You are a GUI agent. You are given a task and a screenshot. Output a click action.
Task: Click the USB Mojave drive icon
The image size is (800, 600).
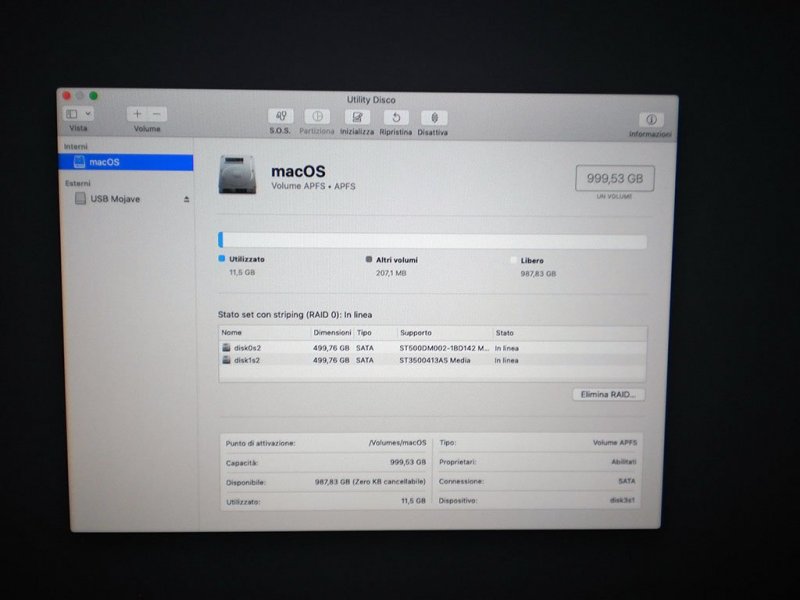pyautogui.click(x=80, y=198)
